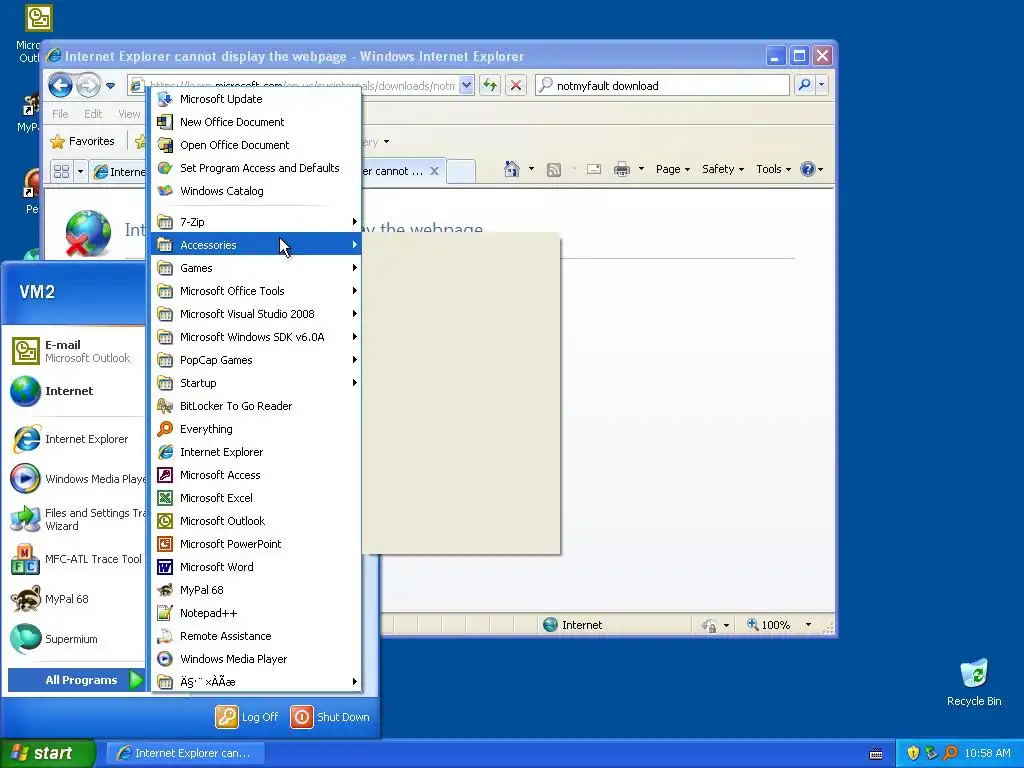Launch Microsoft Excel

click(x=256, y=498)
